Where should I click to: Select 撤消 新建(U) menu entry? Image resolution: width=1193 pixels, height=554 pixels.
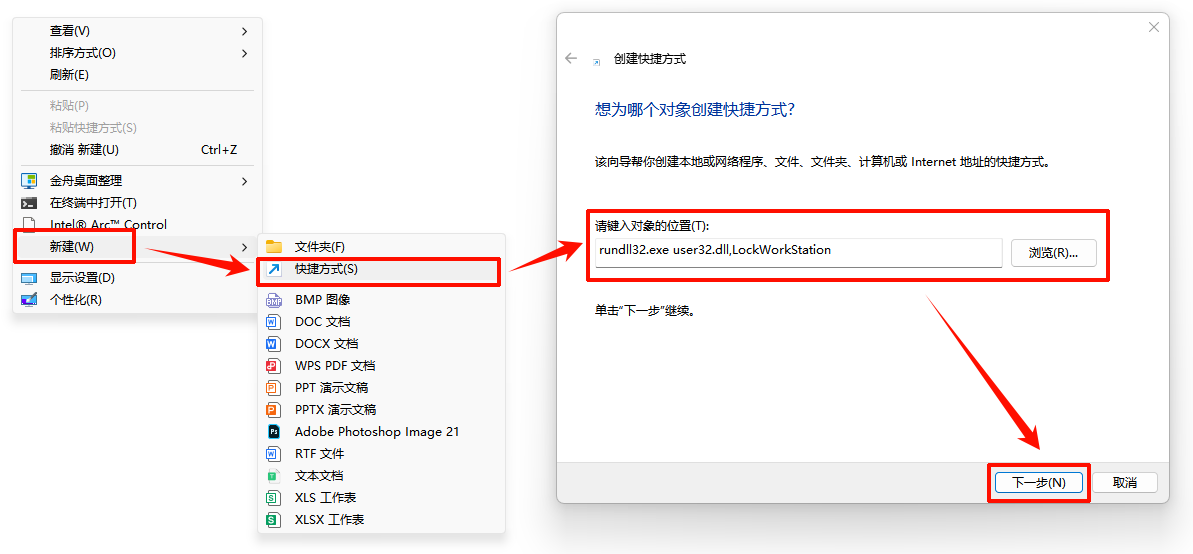pos(138,150)
